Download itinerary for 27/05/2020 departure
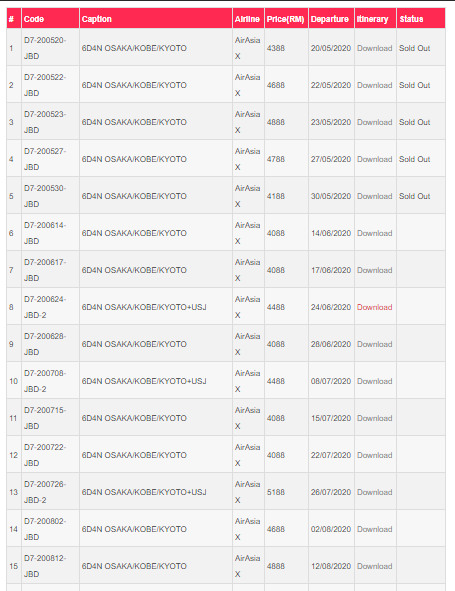 point(374,159)
